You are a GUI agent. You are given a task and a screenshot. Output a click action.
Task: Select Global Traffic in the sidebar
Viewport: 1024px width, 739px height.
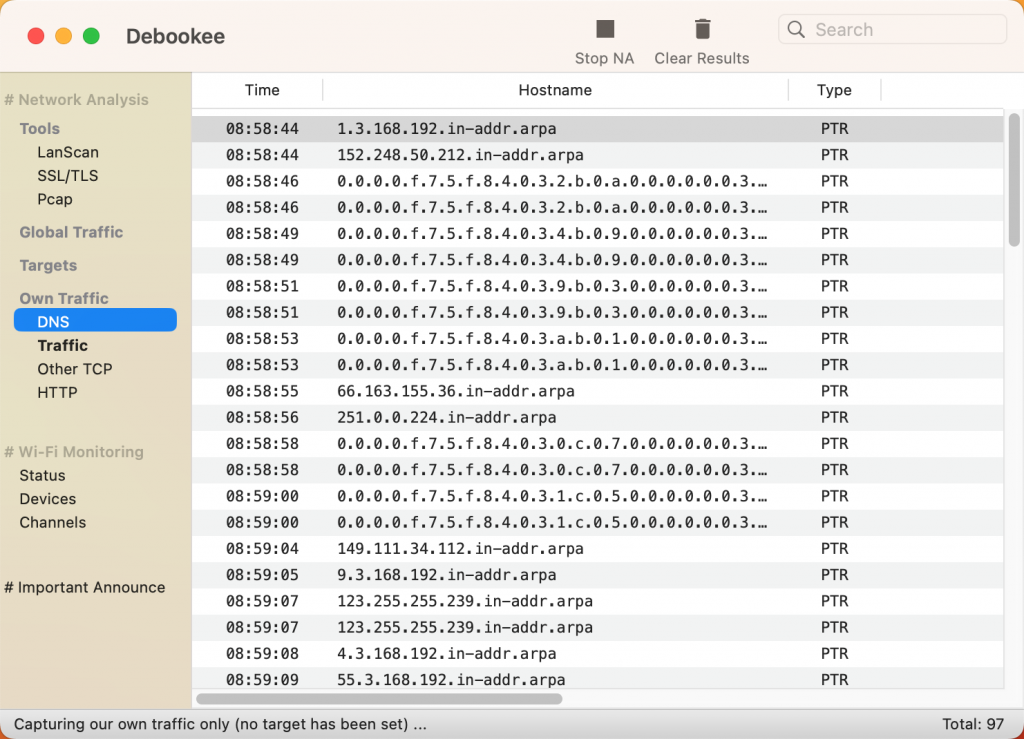71,232
